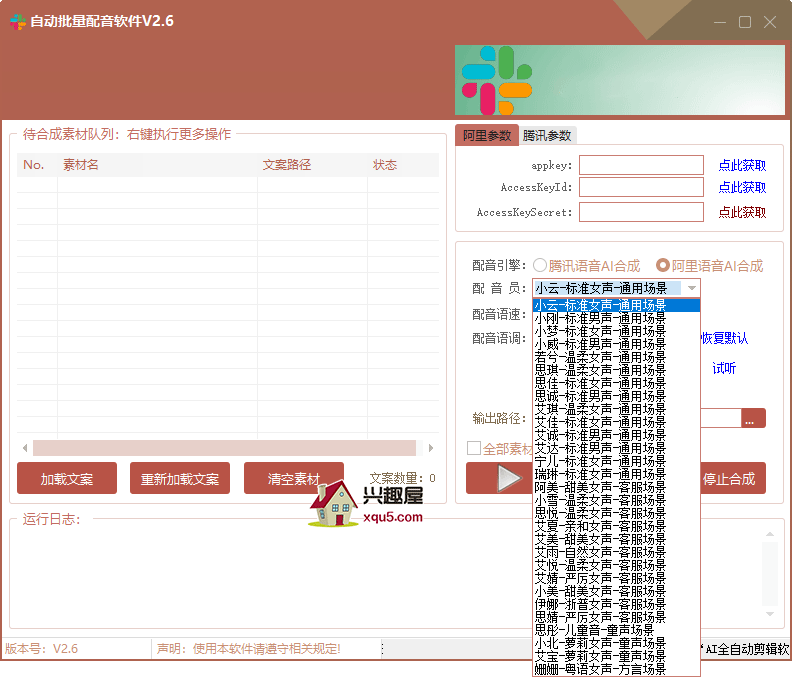Click the 试听 preview link

(724, 368)
